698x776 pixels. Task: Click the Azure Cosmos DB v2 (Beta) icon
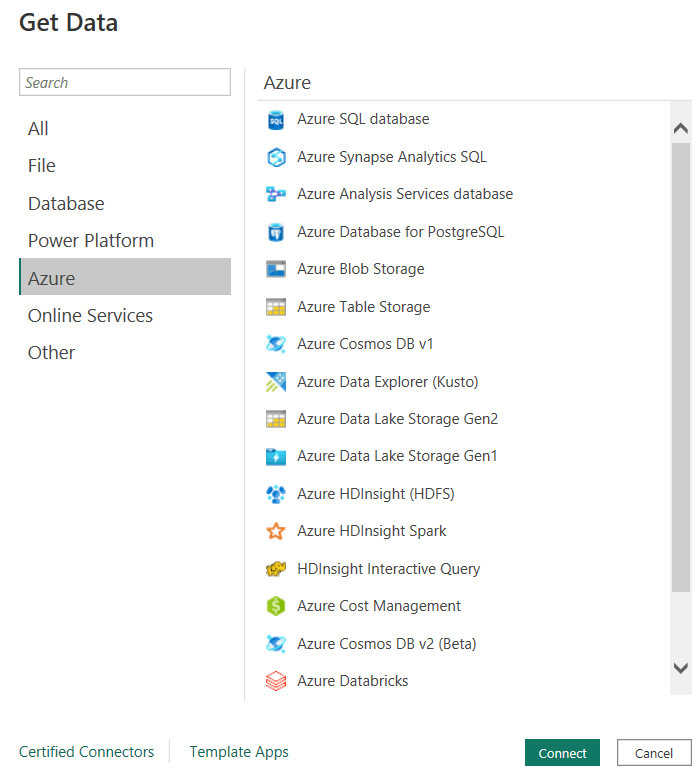pyautogui.click(x=276, y=643)
